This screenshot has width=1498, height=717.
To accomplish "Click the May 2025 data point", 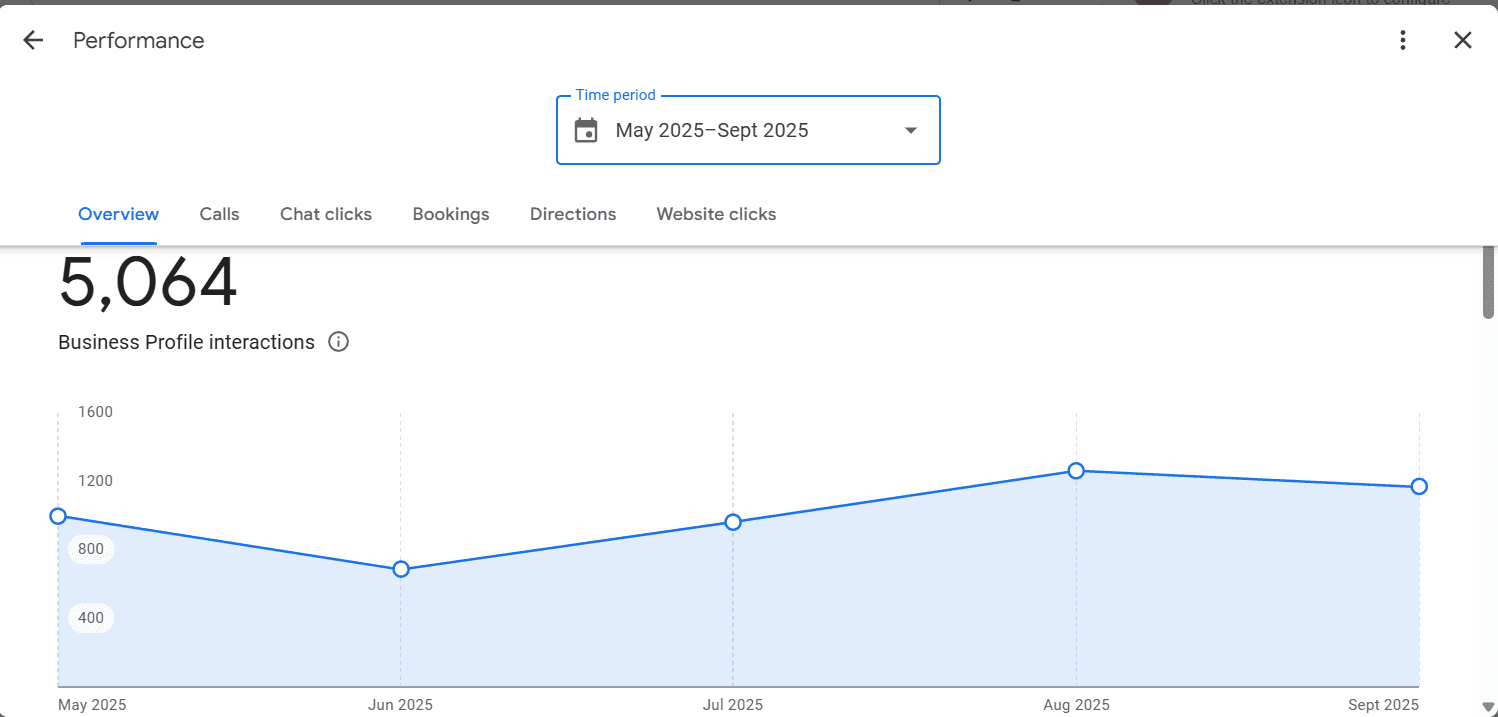I will coord(58,516).
